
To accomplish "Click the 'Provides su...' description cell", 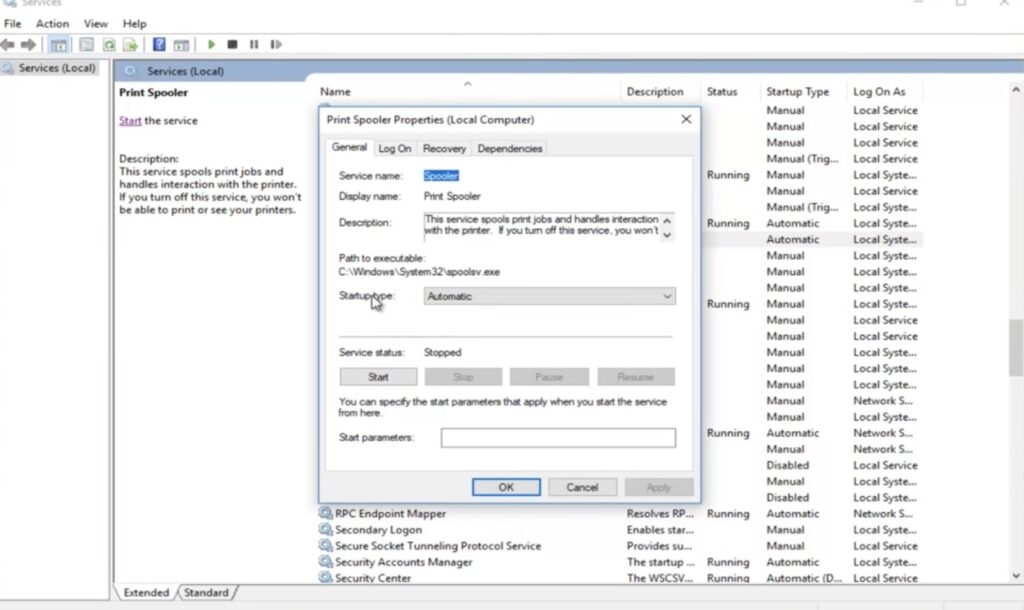I will pyautogui.click(x=658, y=545).
